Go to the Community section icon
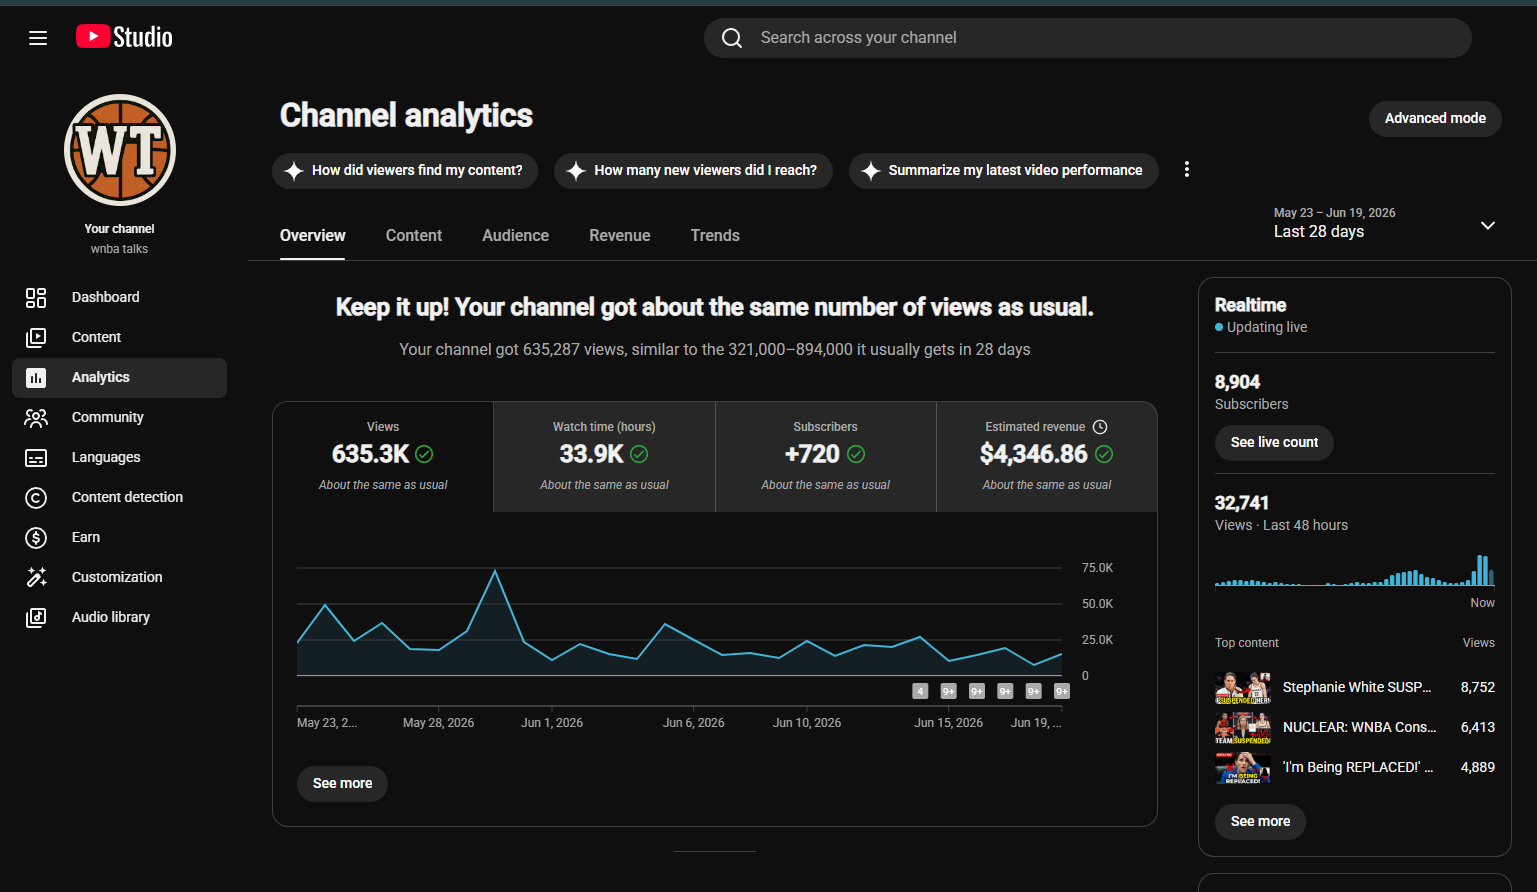This screenshot has height=892, width=1537. click(36, 417)
